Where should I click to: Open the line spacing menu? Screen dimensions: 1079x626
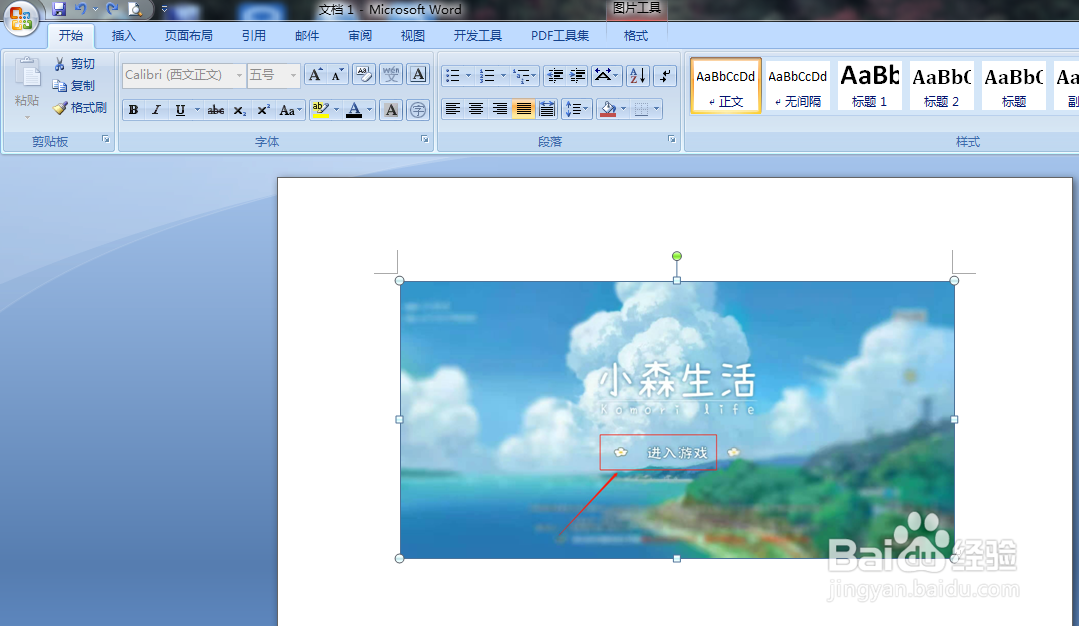point(577,109)
